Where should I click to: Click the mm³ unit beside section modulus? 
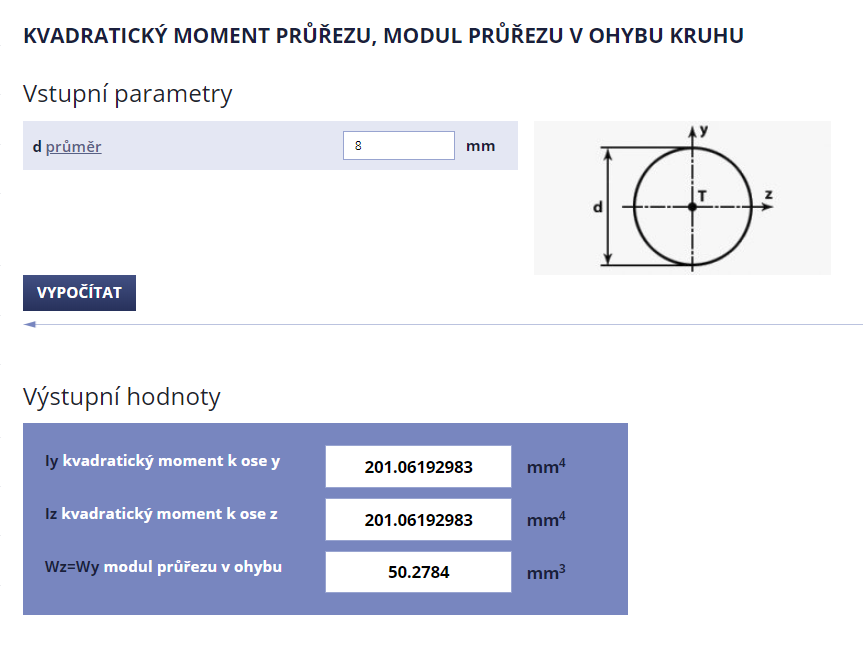(x=546, y=573)
